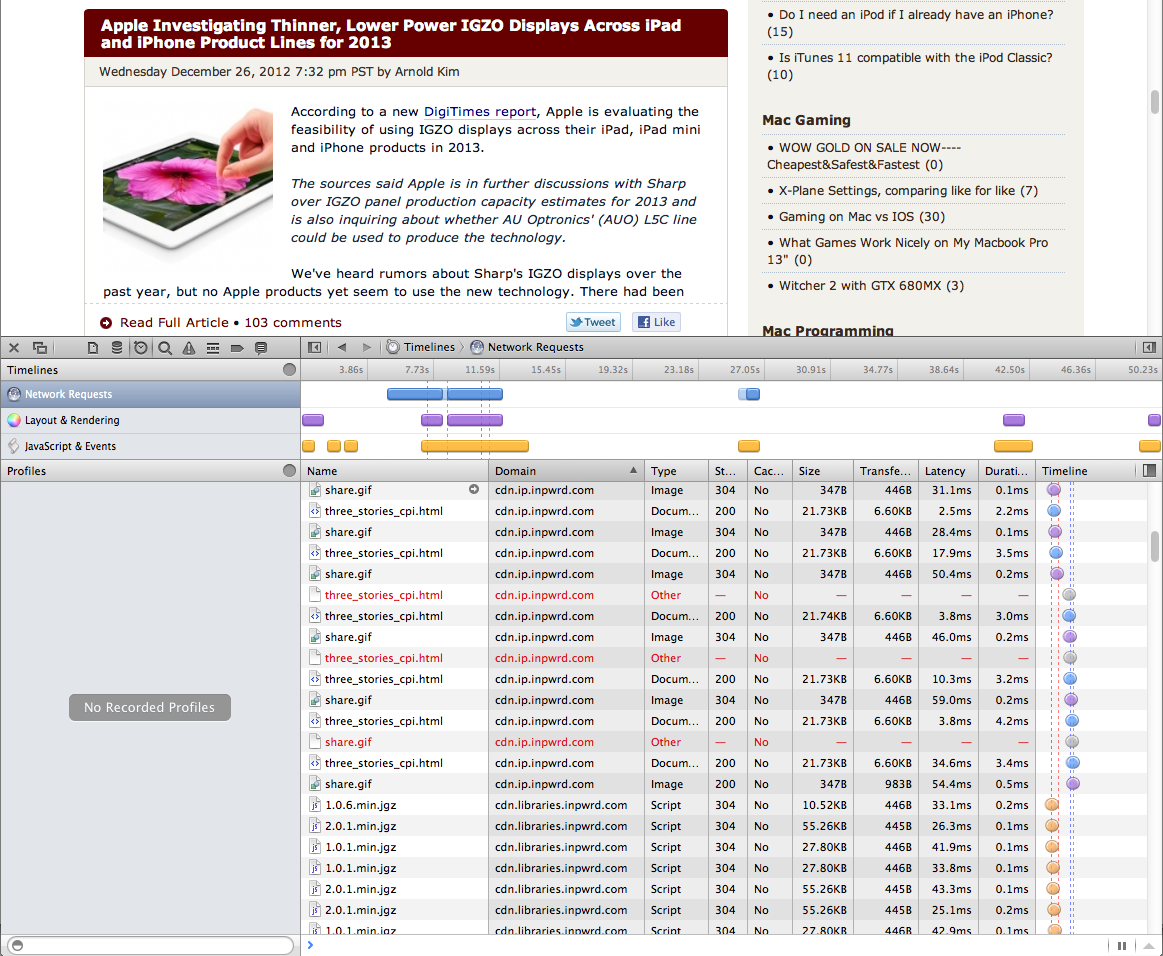Select the Instrument stopwatch toolbar icon

140,347
